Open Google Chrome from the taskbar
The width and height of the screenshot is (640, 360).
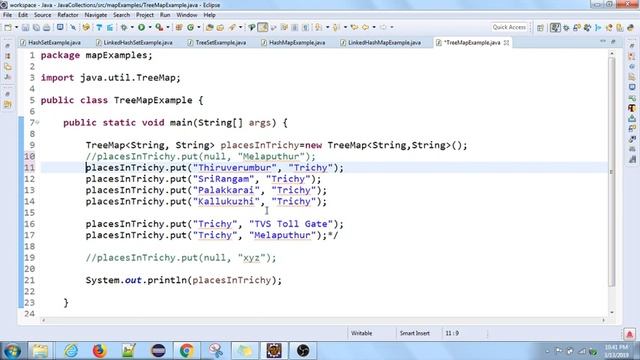(187, 351)
